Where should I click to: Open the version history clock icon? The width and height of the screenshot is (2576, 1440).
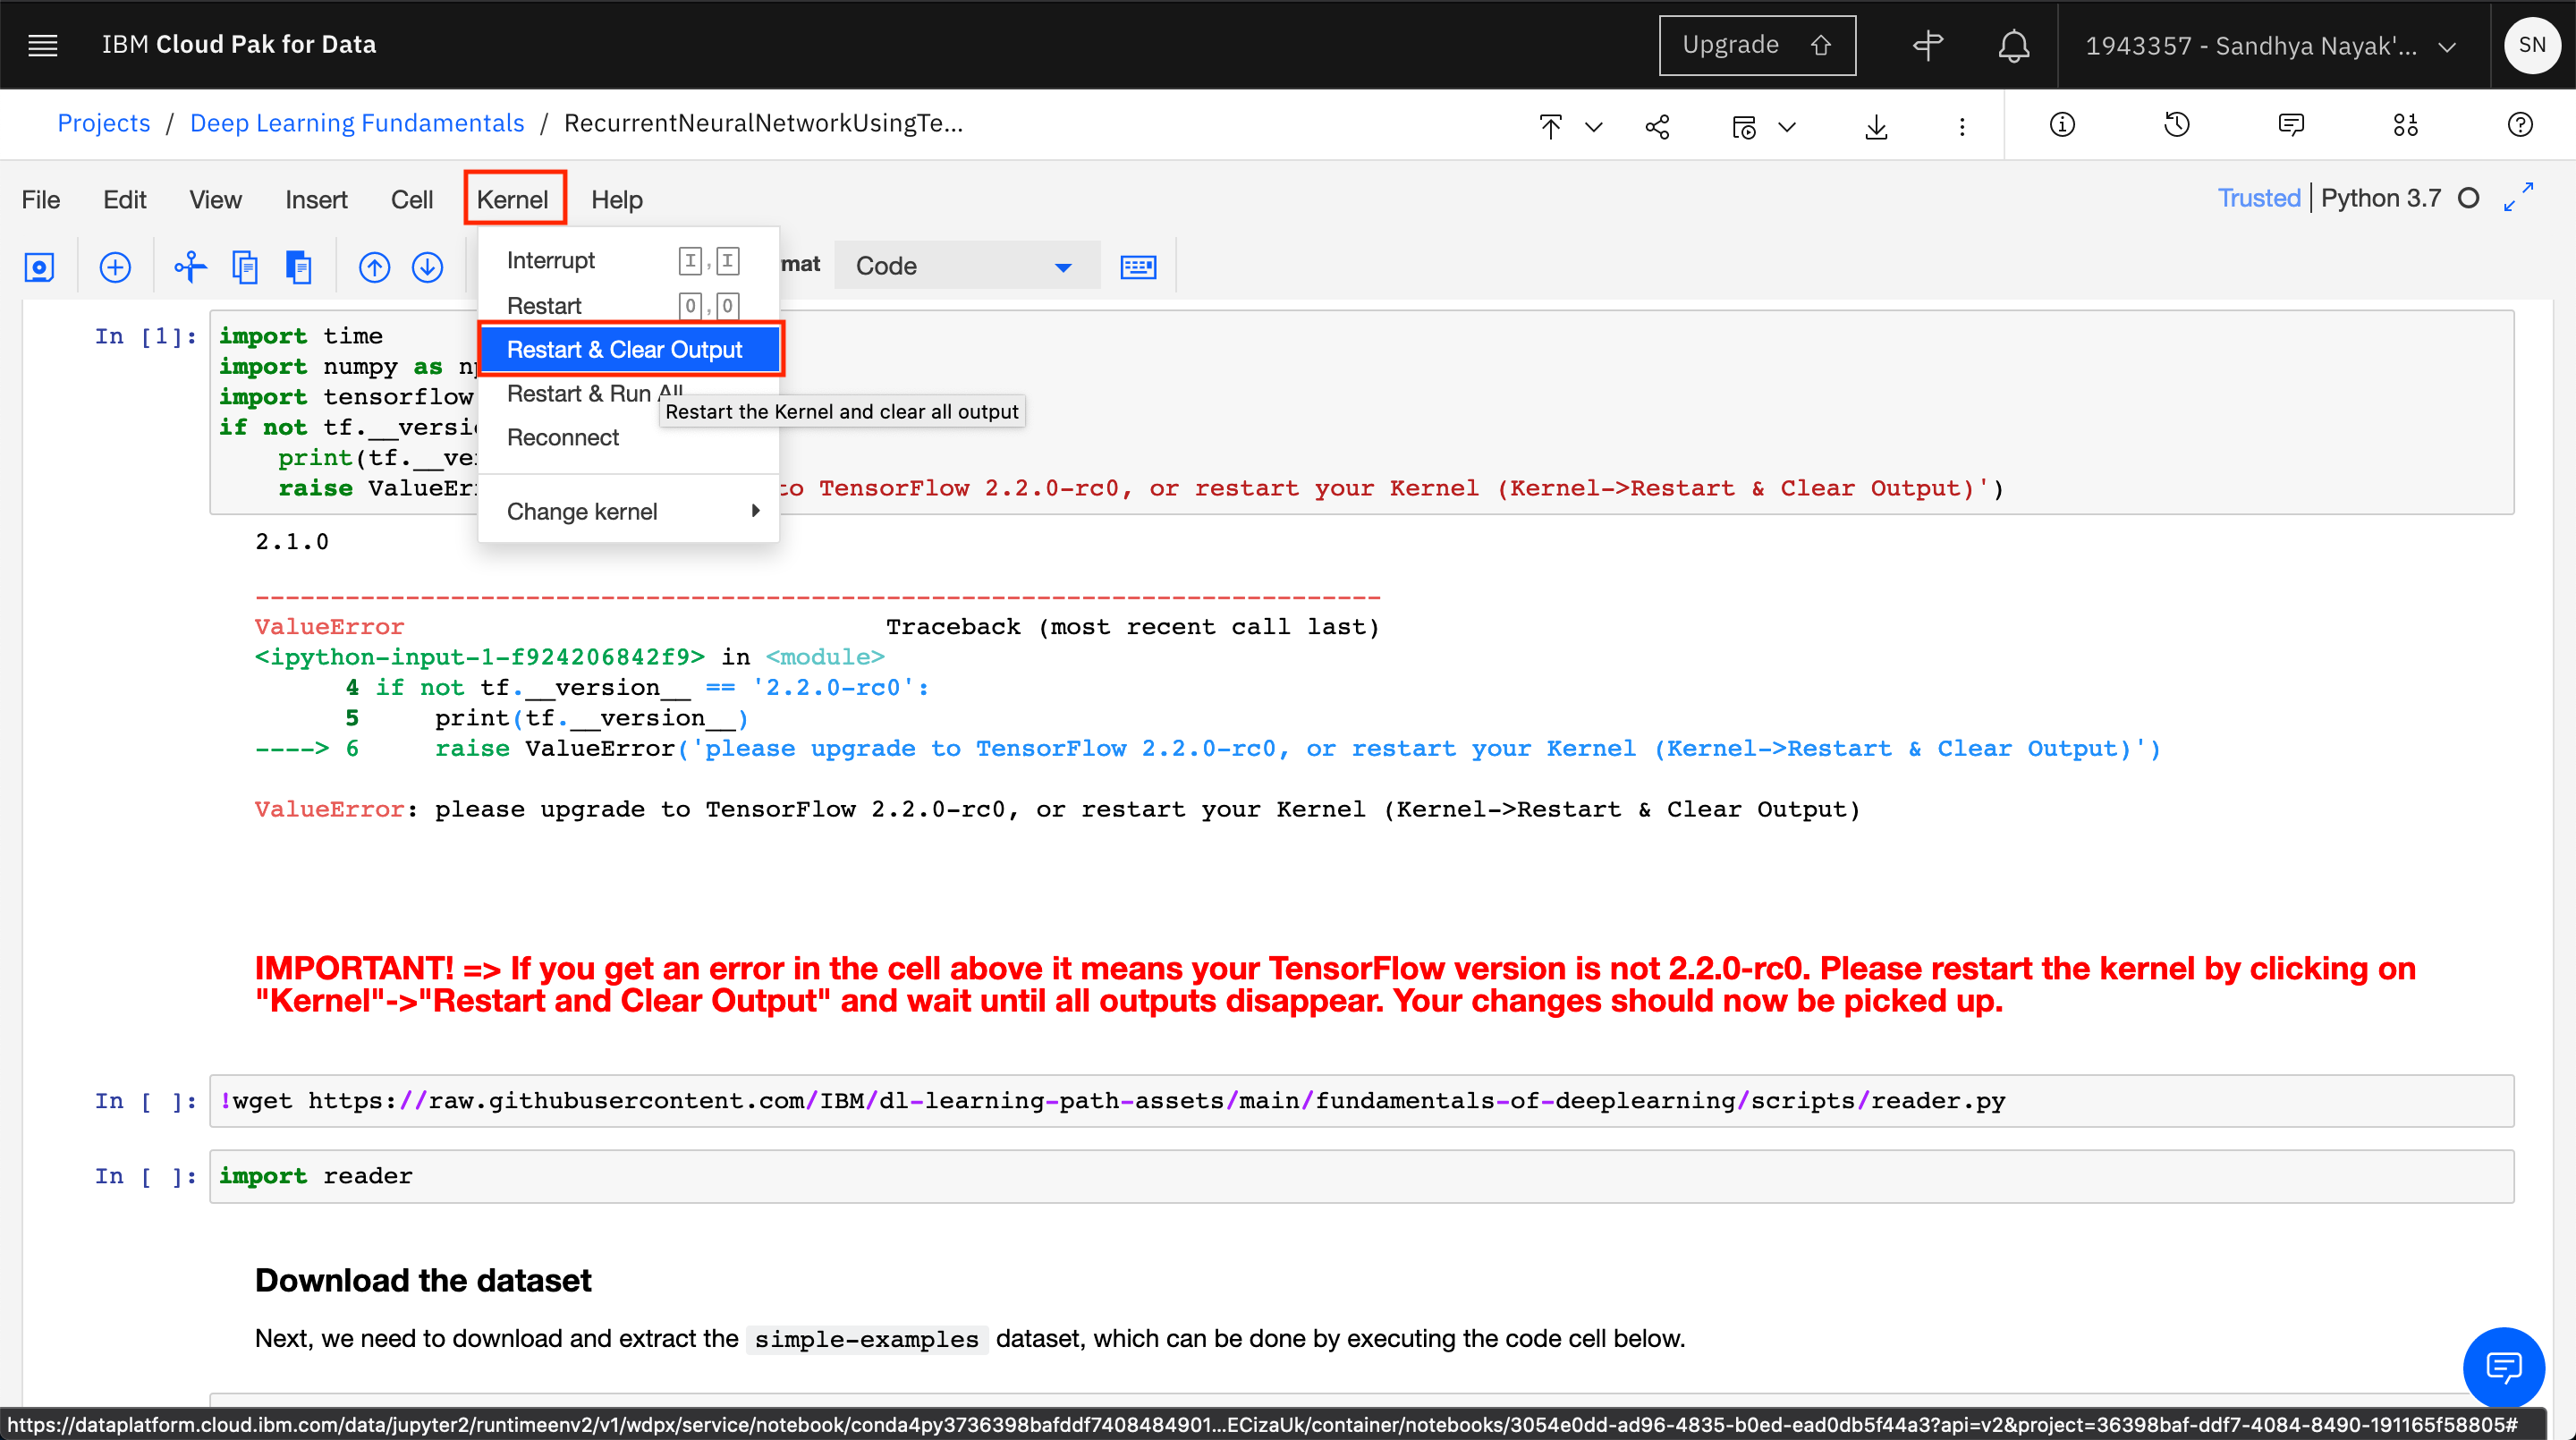2176,125
